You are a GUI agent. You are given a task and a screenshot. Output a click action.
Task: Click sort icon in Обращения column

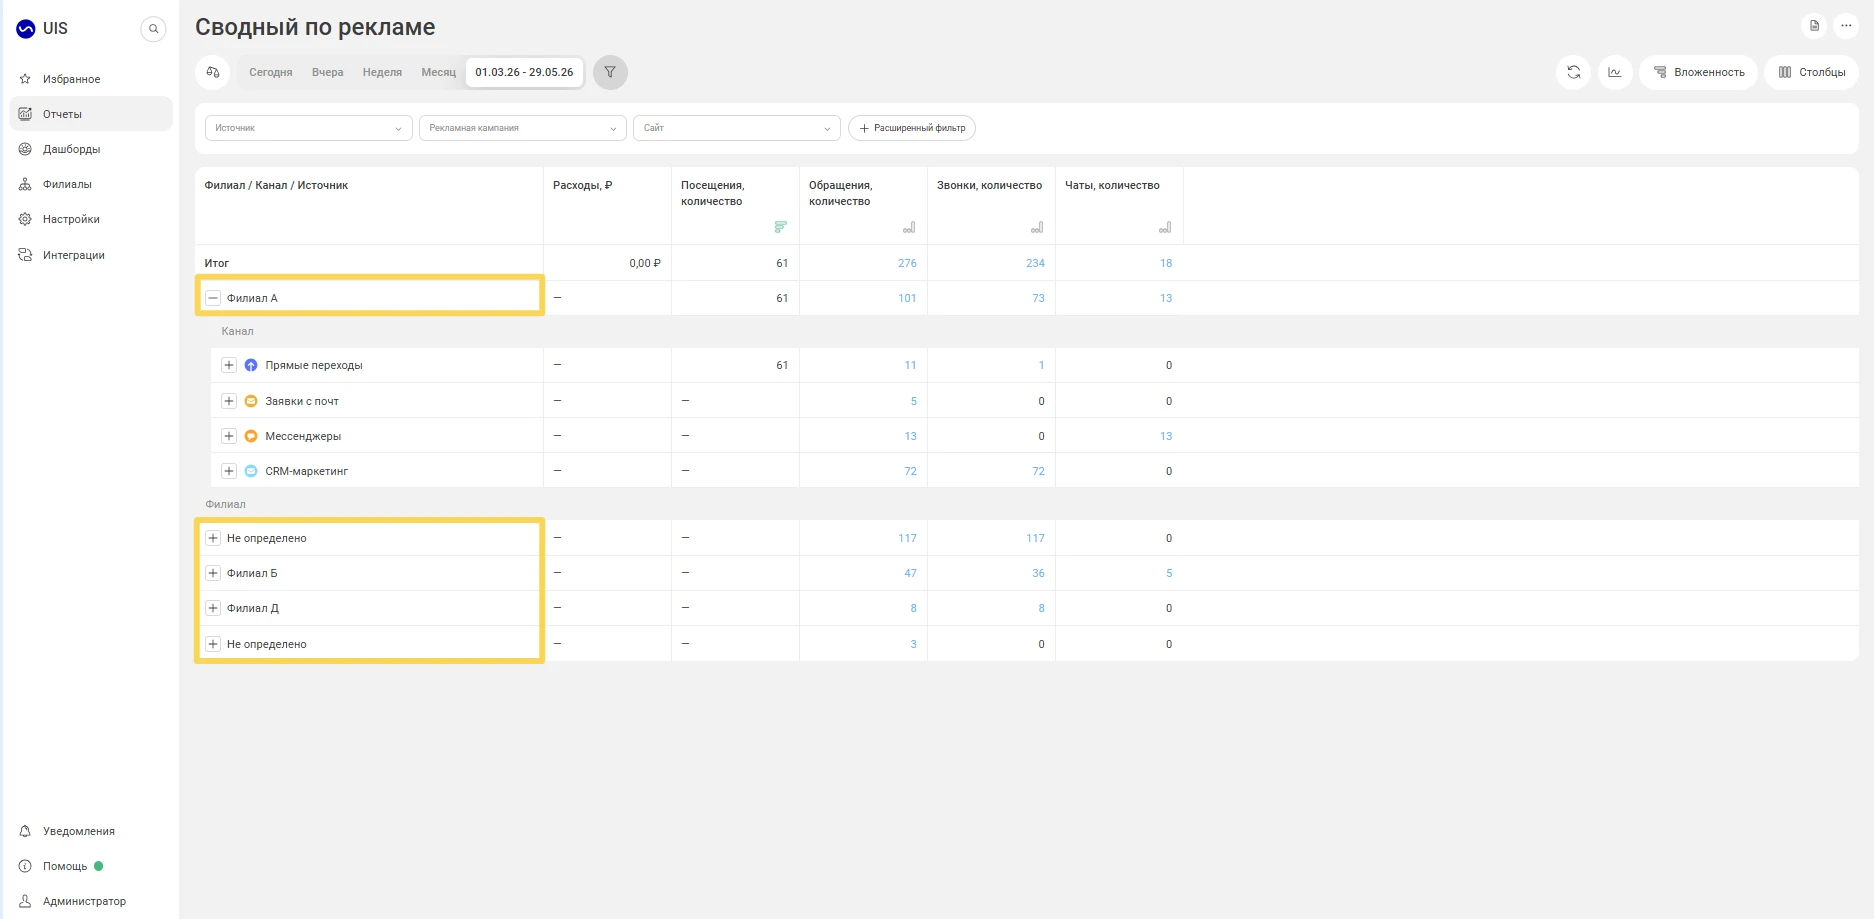(x=909, y=228)
